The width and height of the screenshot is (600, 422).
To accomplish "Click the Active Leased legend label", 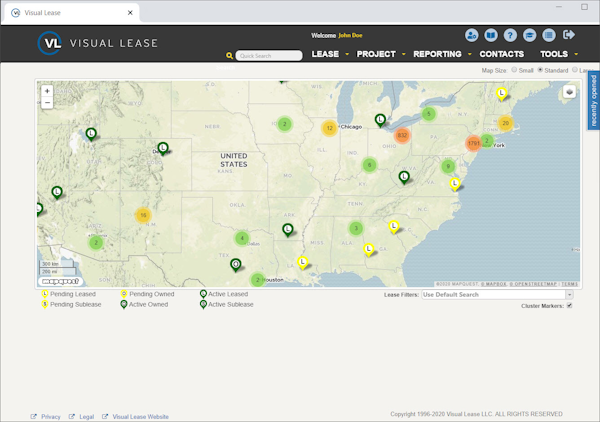I will pos(228,294).
